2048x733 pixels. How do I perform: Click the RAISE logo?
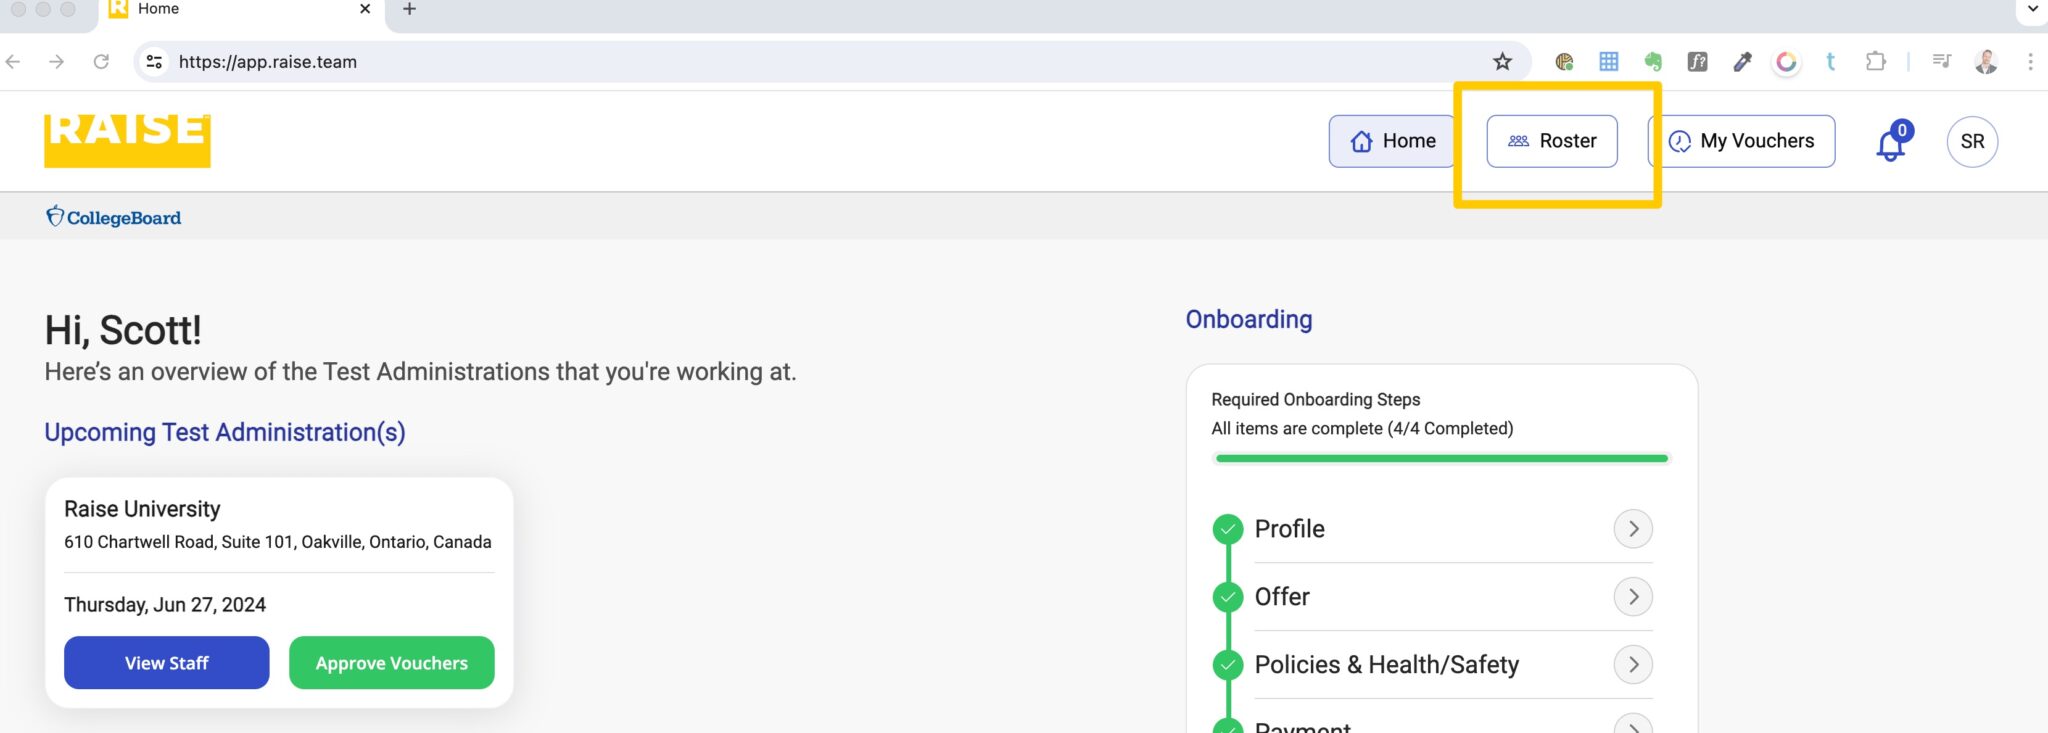pos(127,139)
